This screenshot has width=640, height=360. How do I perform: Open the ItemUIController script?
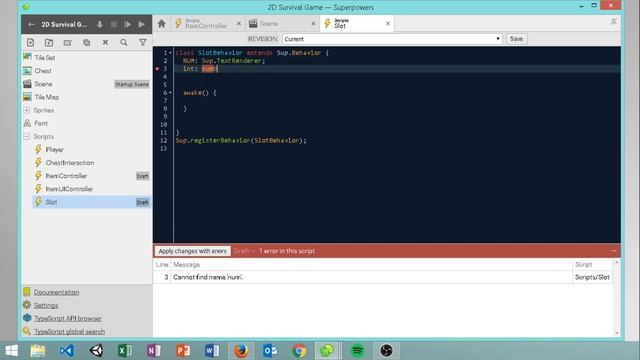(69, 189)
